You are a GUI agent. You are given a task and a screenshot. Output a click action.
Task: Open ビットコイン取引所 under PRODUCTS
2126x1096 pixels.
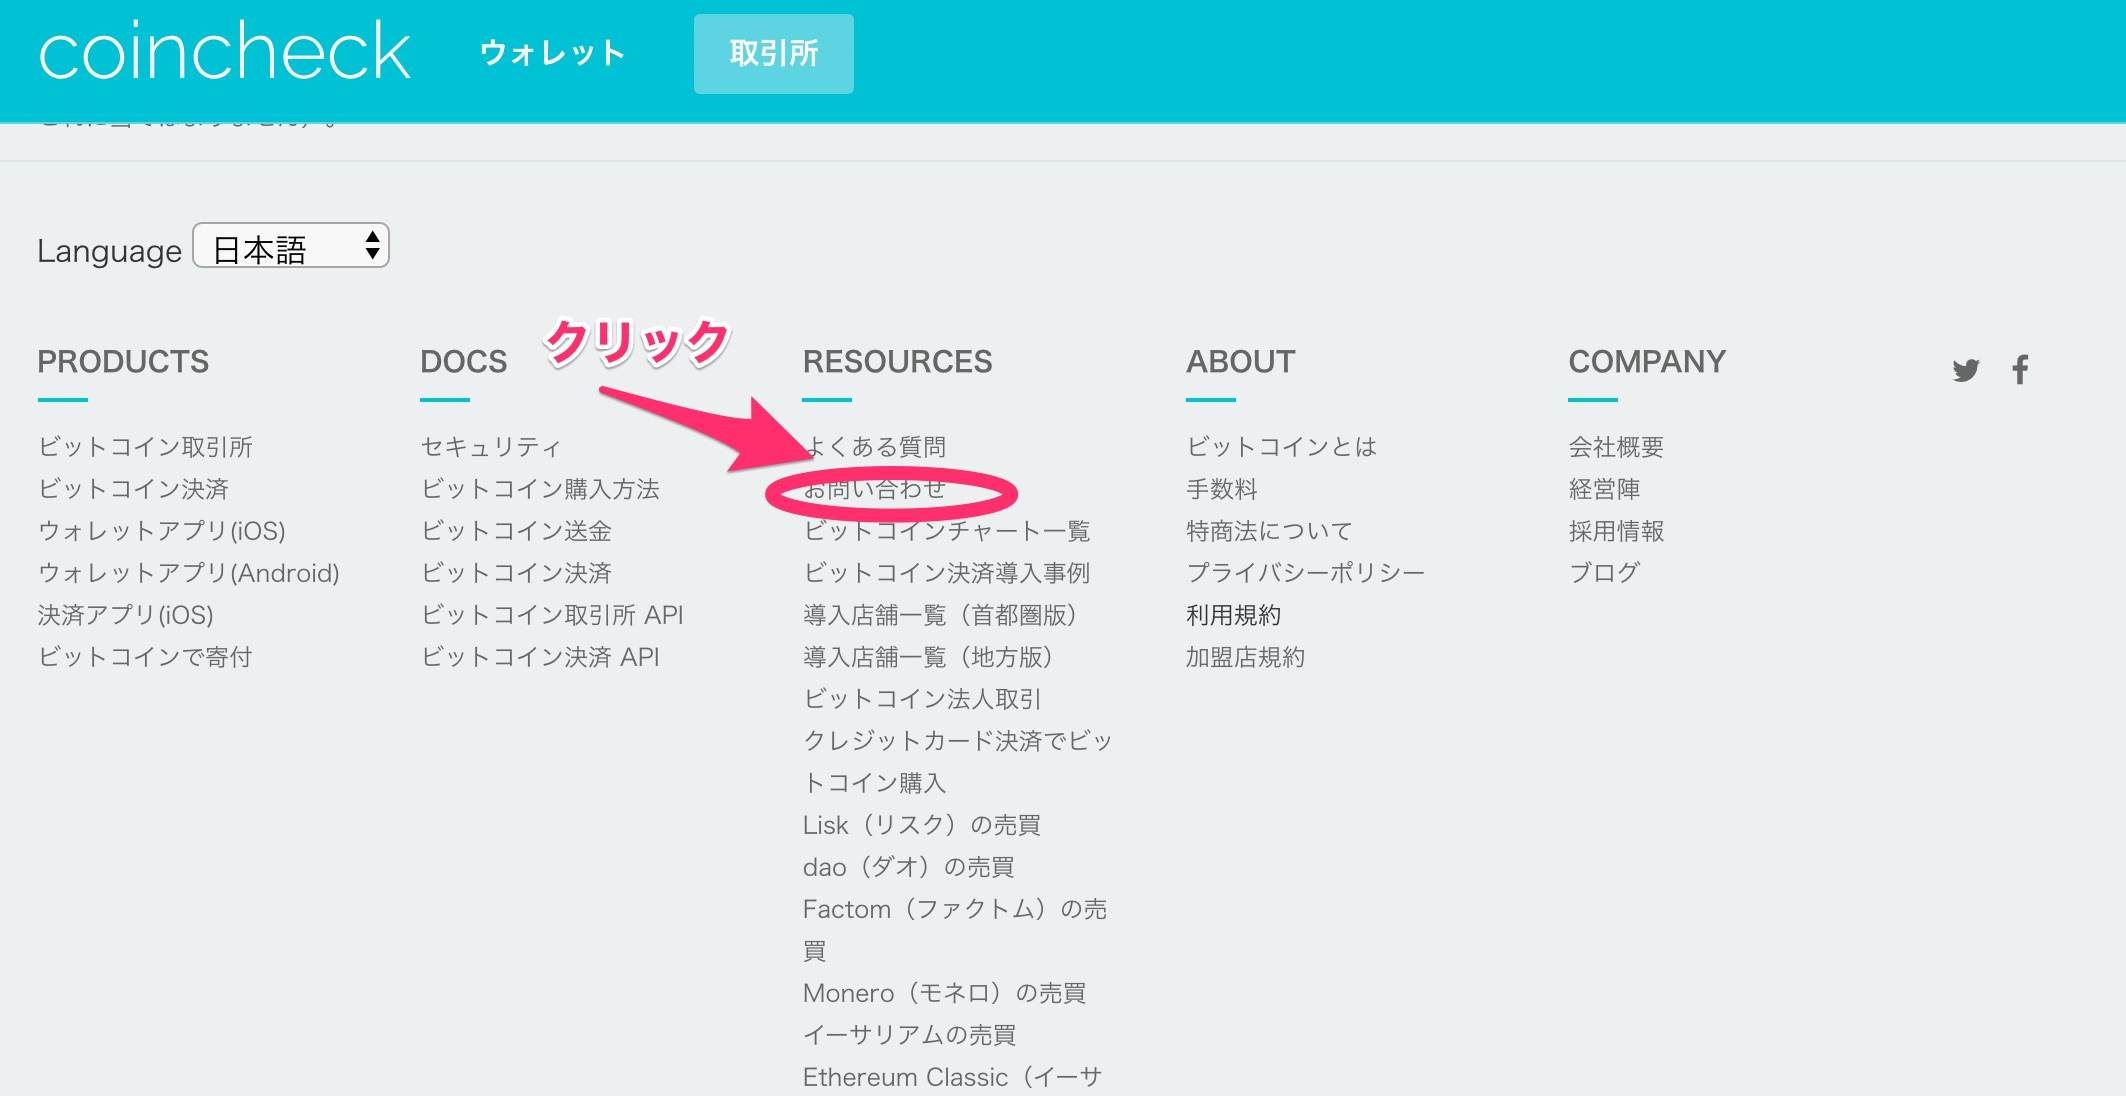point(145,447)
